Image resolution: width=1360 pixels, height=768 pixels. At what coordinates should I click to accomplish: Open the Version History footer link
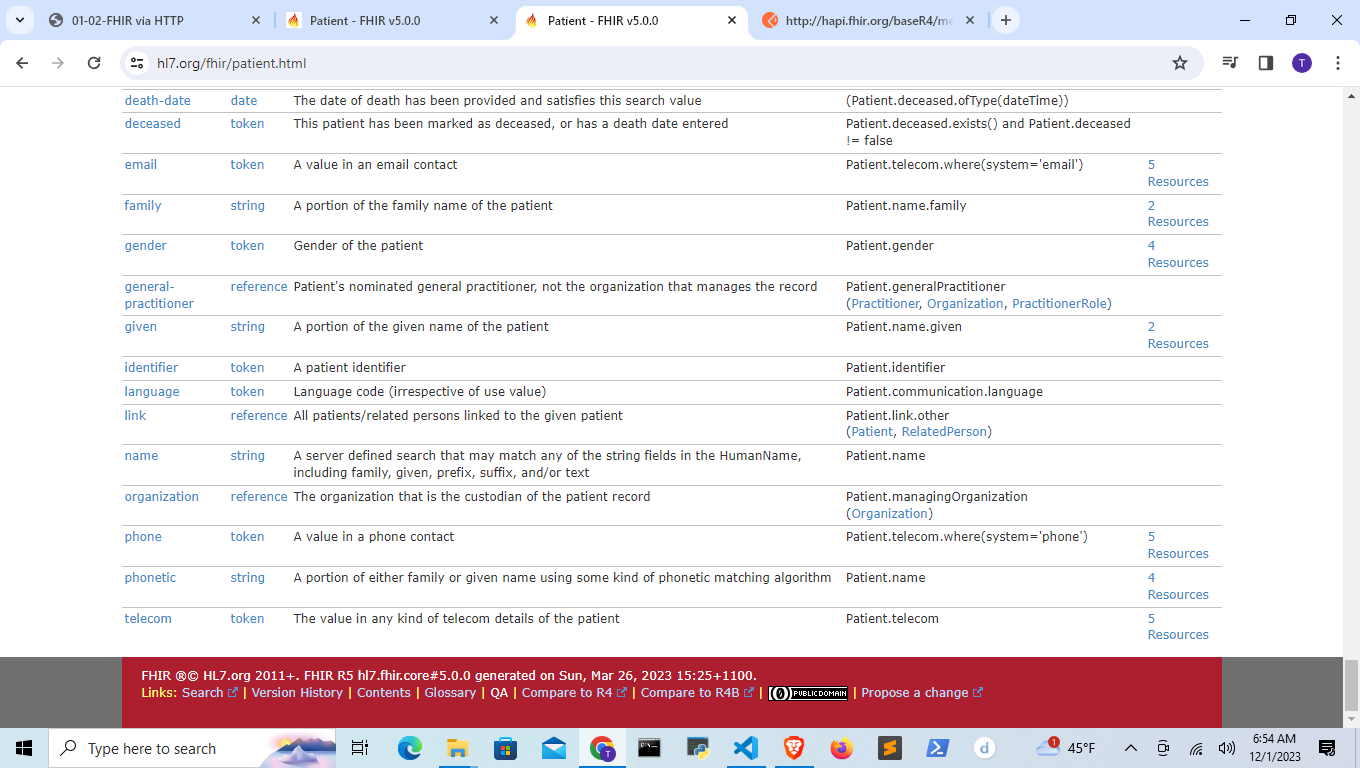[x=297, y=692]
